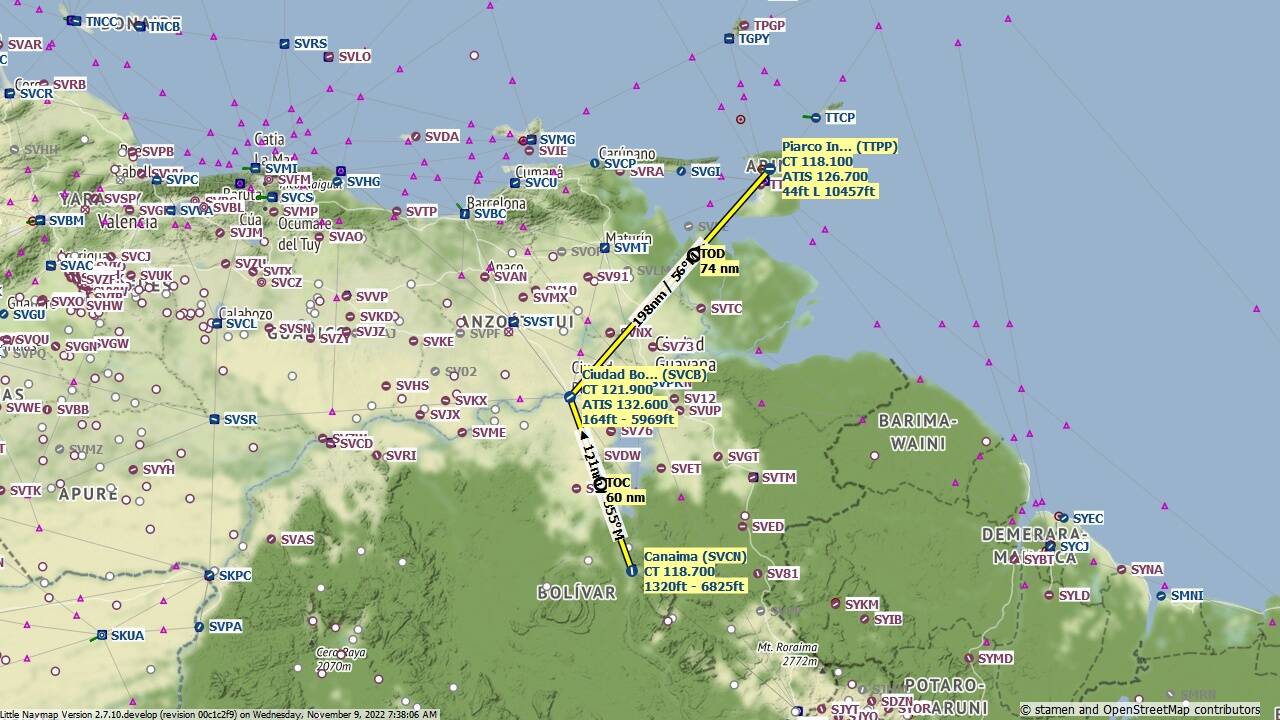Click the SVGI airport icon
This screenshot has height=720, width=1280.
[x=681, y=171]
